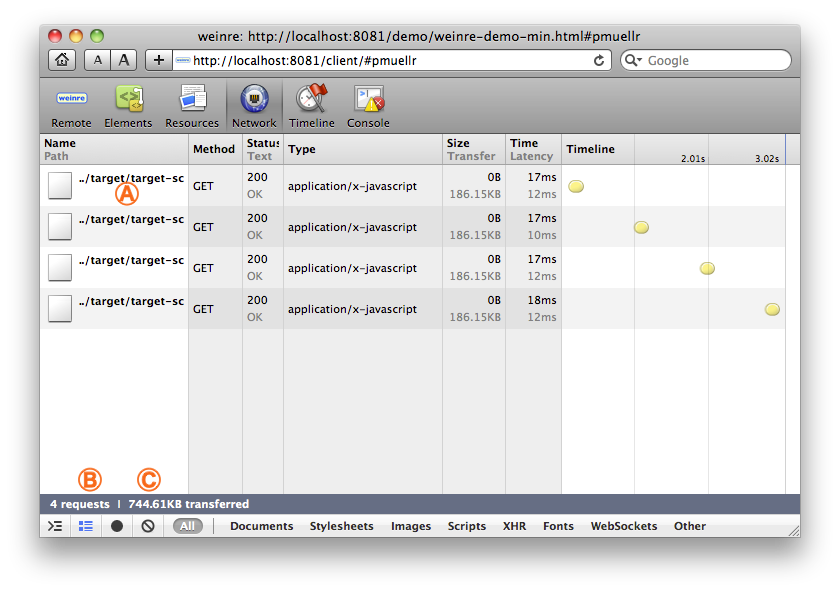Filter requests by Scripts
Image resolution: width=840 pixels, height=592 pixels.
click(x=466, y=526)
